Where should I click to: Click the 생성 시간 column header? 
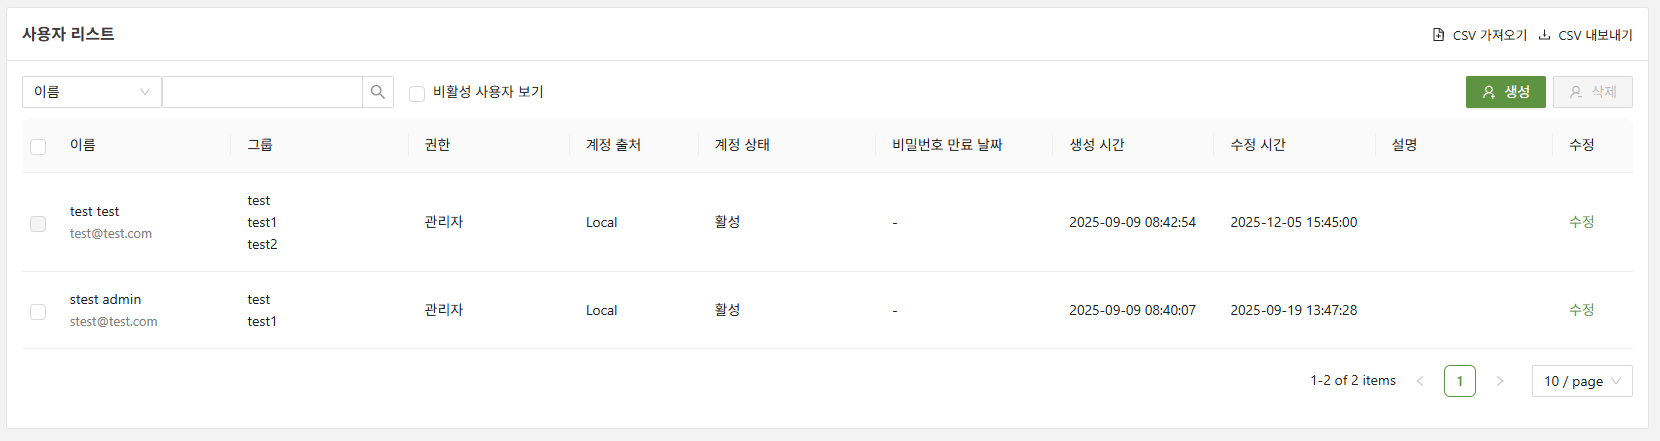pos(1097,145)
